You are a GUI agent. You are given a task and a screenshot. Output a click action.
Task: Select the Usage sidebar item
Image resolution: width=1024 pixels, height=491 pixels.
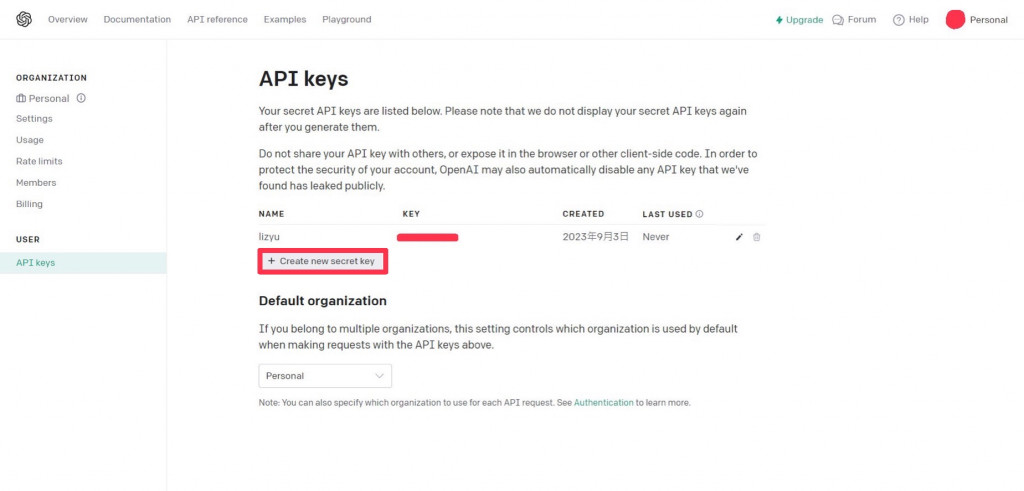(x=30, y=140)
